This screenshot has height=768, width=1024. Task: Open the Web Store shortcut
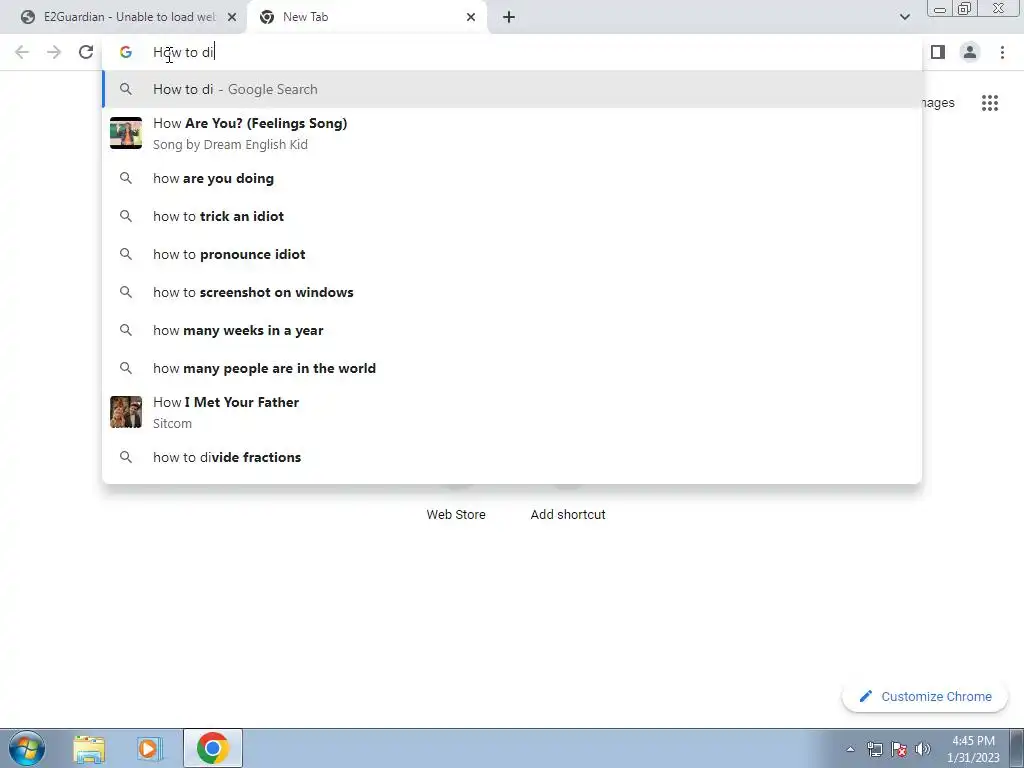456,515
